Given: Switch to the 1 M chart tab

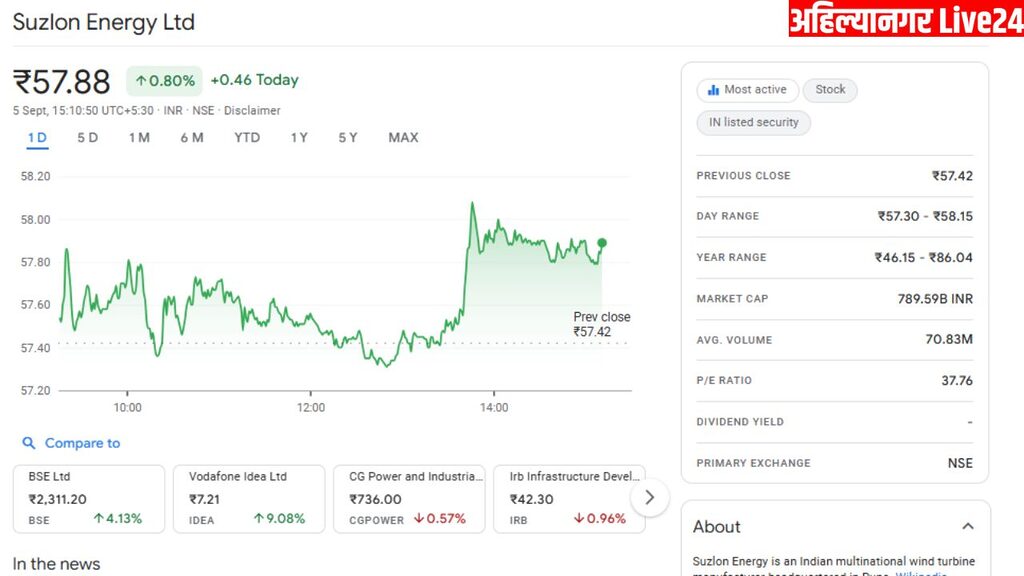Looking at the screenshot, I should coord(139,138).
